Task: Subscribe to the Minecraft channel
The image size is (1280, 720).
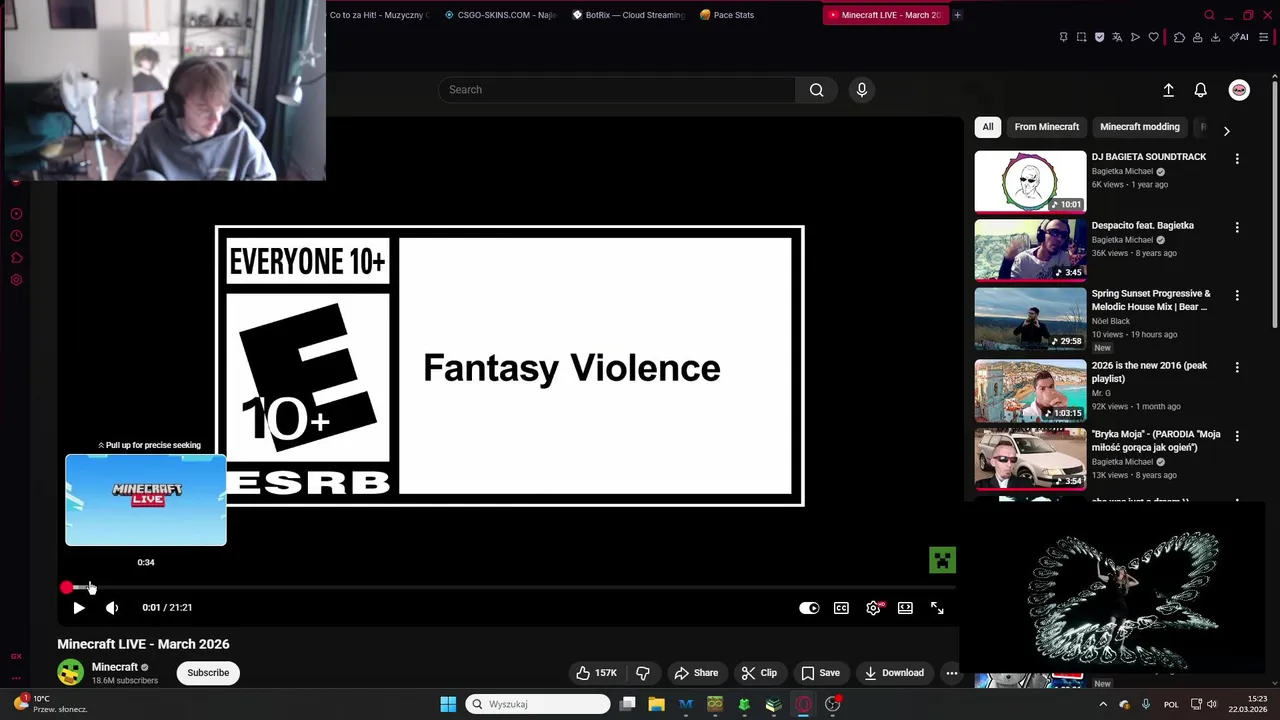Action: pyautogui.click(x=208, y=673)
